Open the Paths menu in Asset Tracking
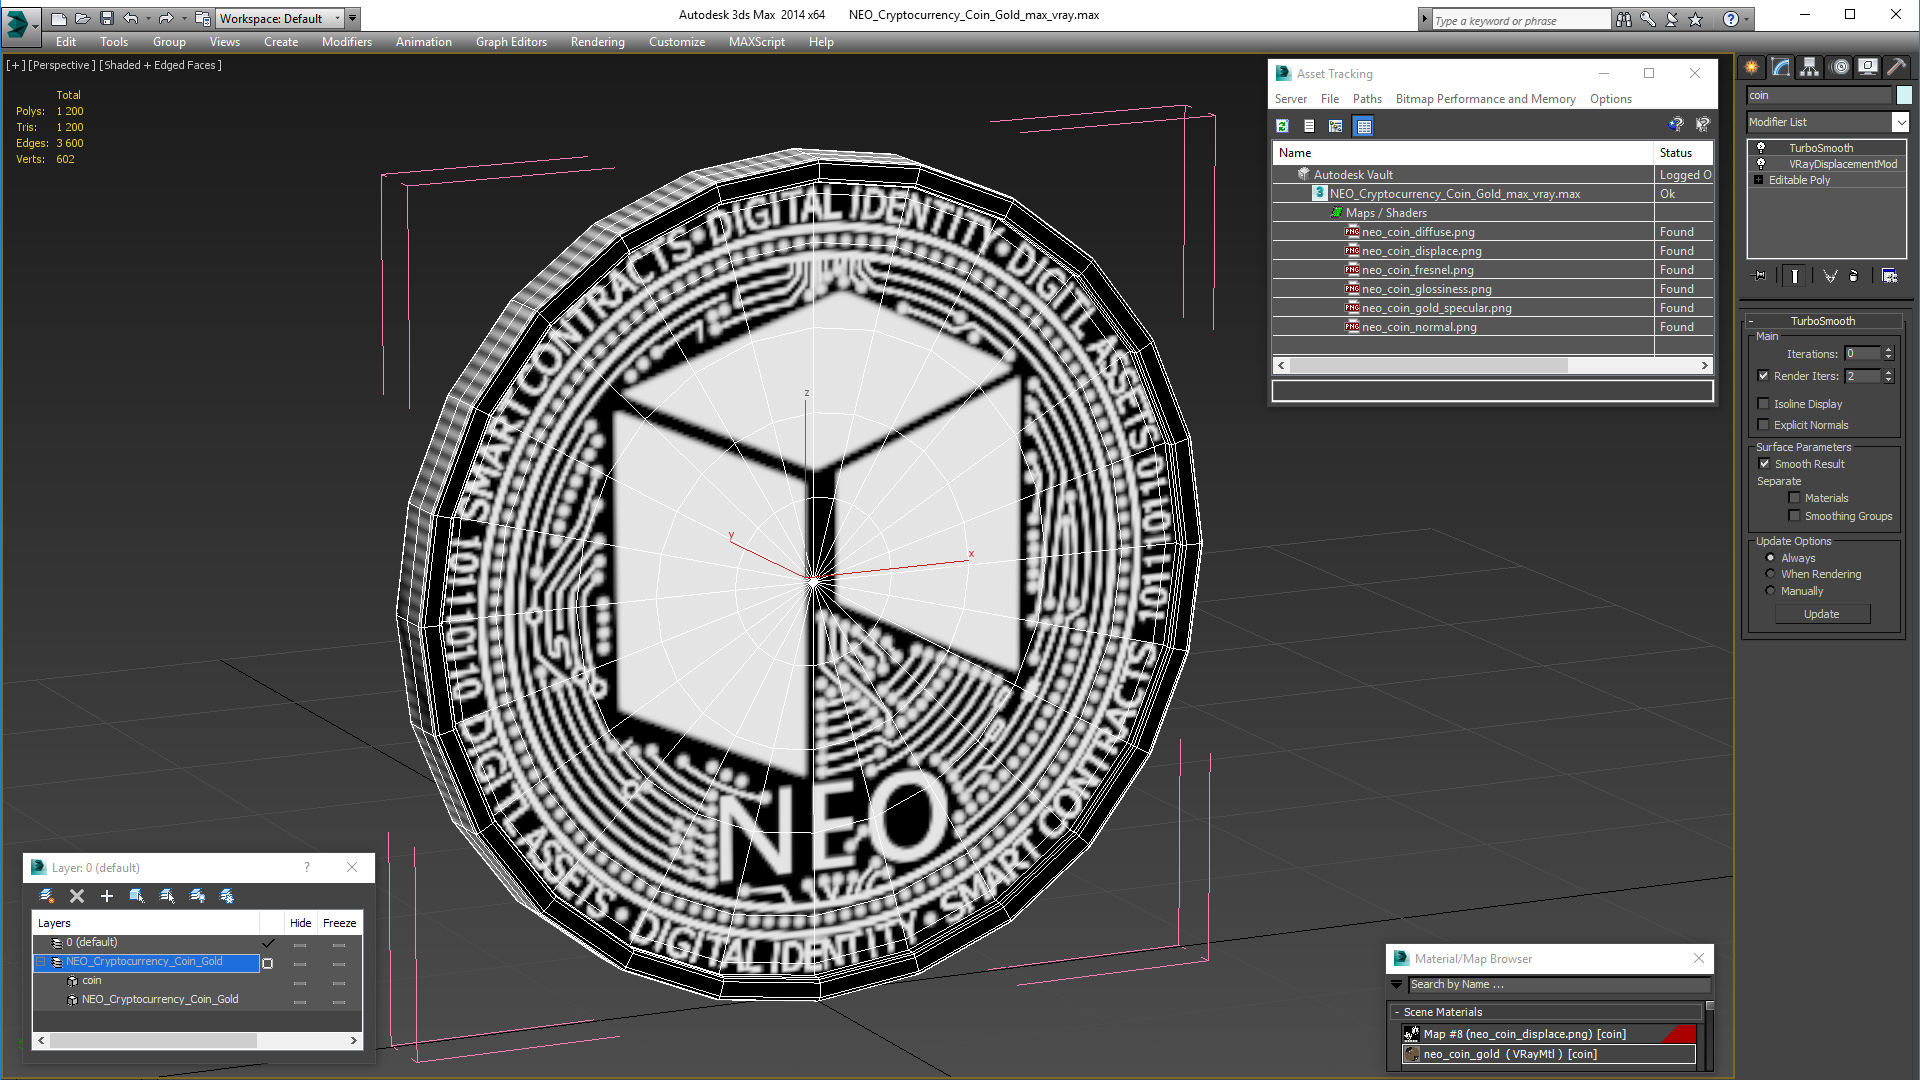The height and width of the screenshot is (1080, 1920). click(1366, 99)
